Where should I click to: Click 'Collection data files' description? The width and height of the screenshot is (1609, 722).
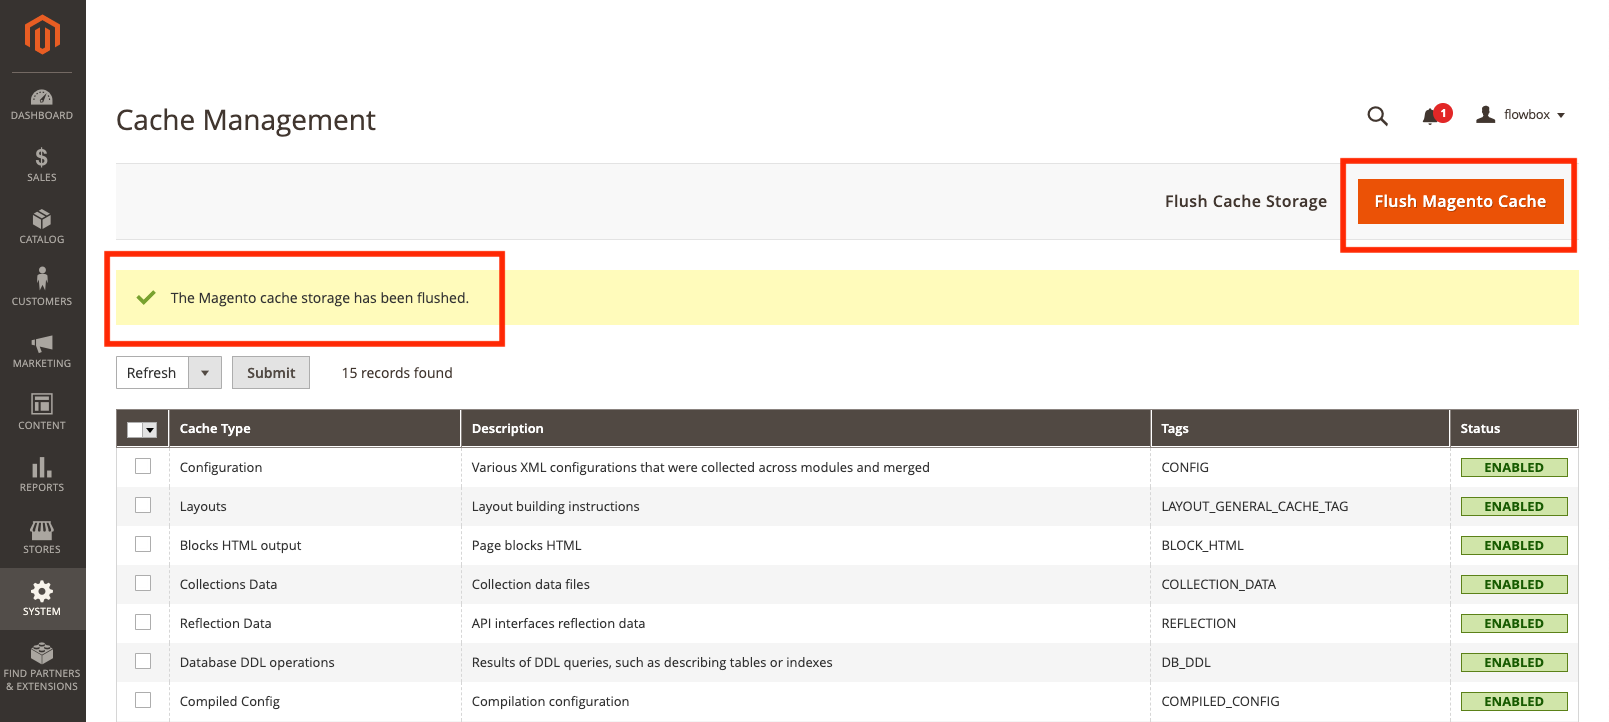point(531,584)
